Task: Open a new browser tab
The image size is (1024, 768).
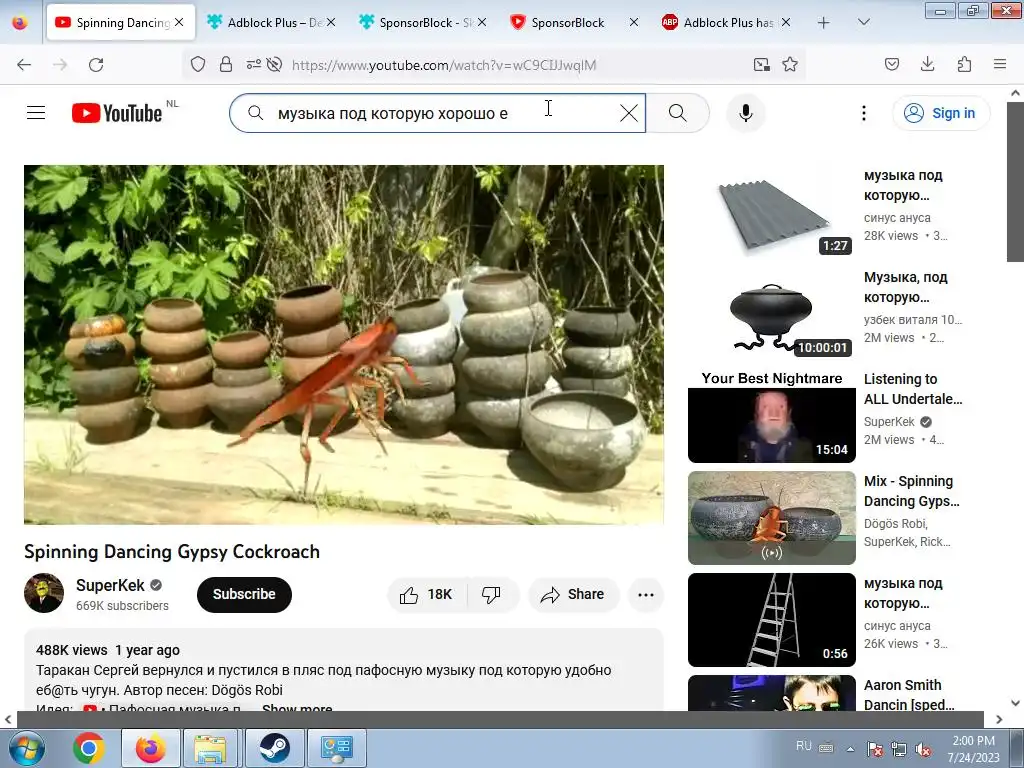Action: [824, 23]
